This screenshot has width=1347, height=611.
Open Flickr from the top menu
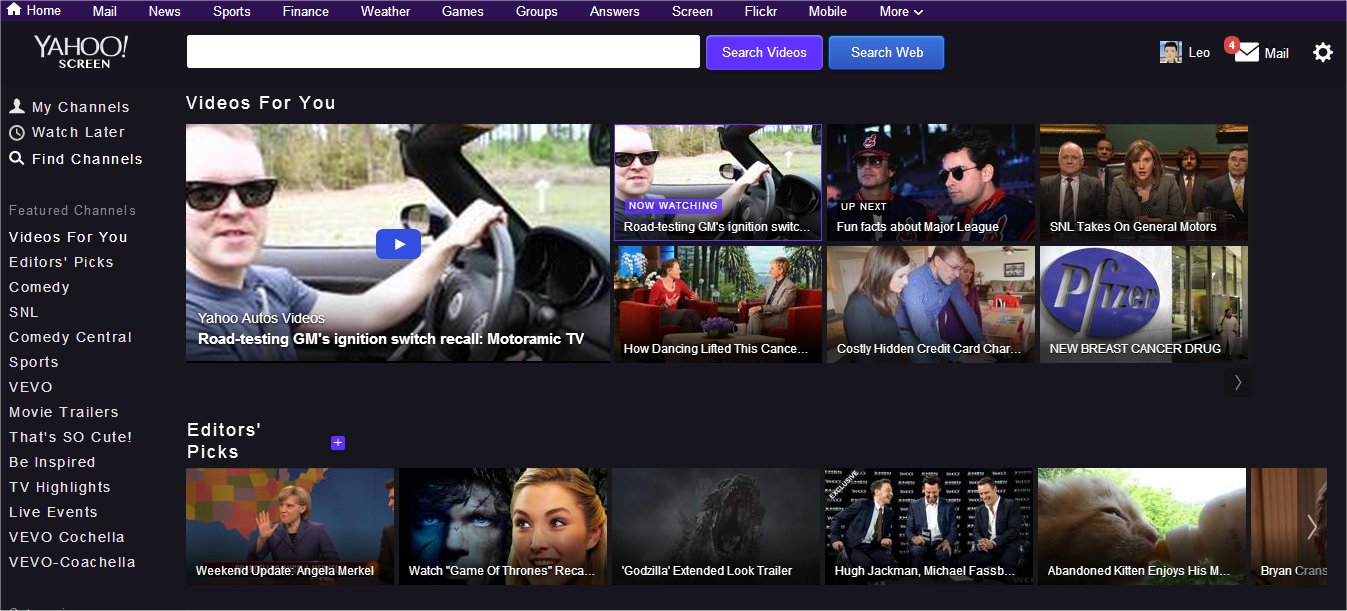pos(760,12)
